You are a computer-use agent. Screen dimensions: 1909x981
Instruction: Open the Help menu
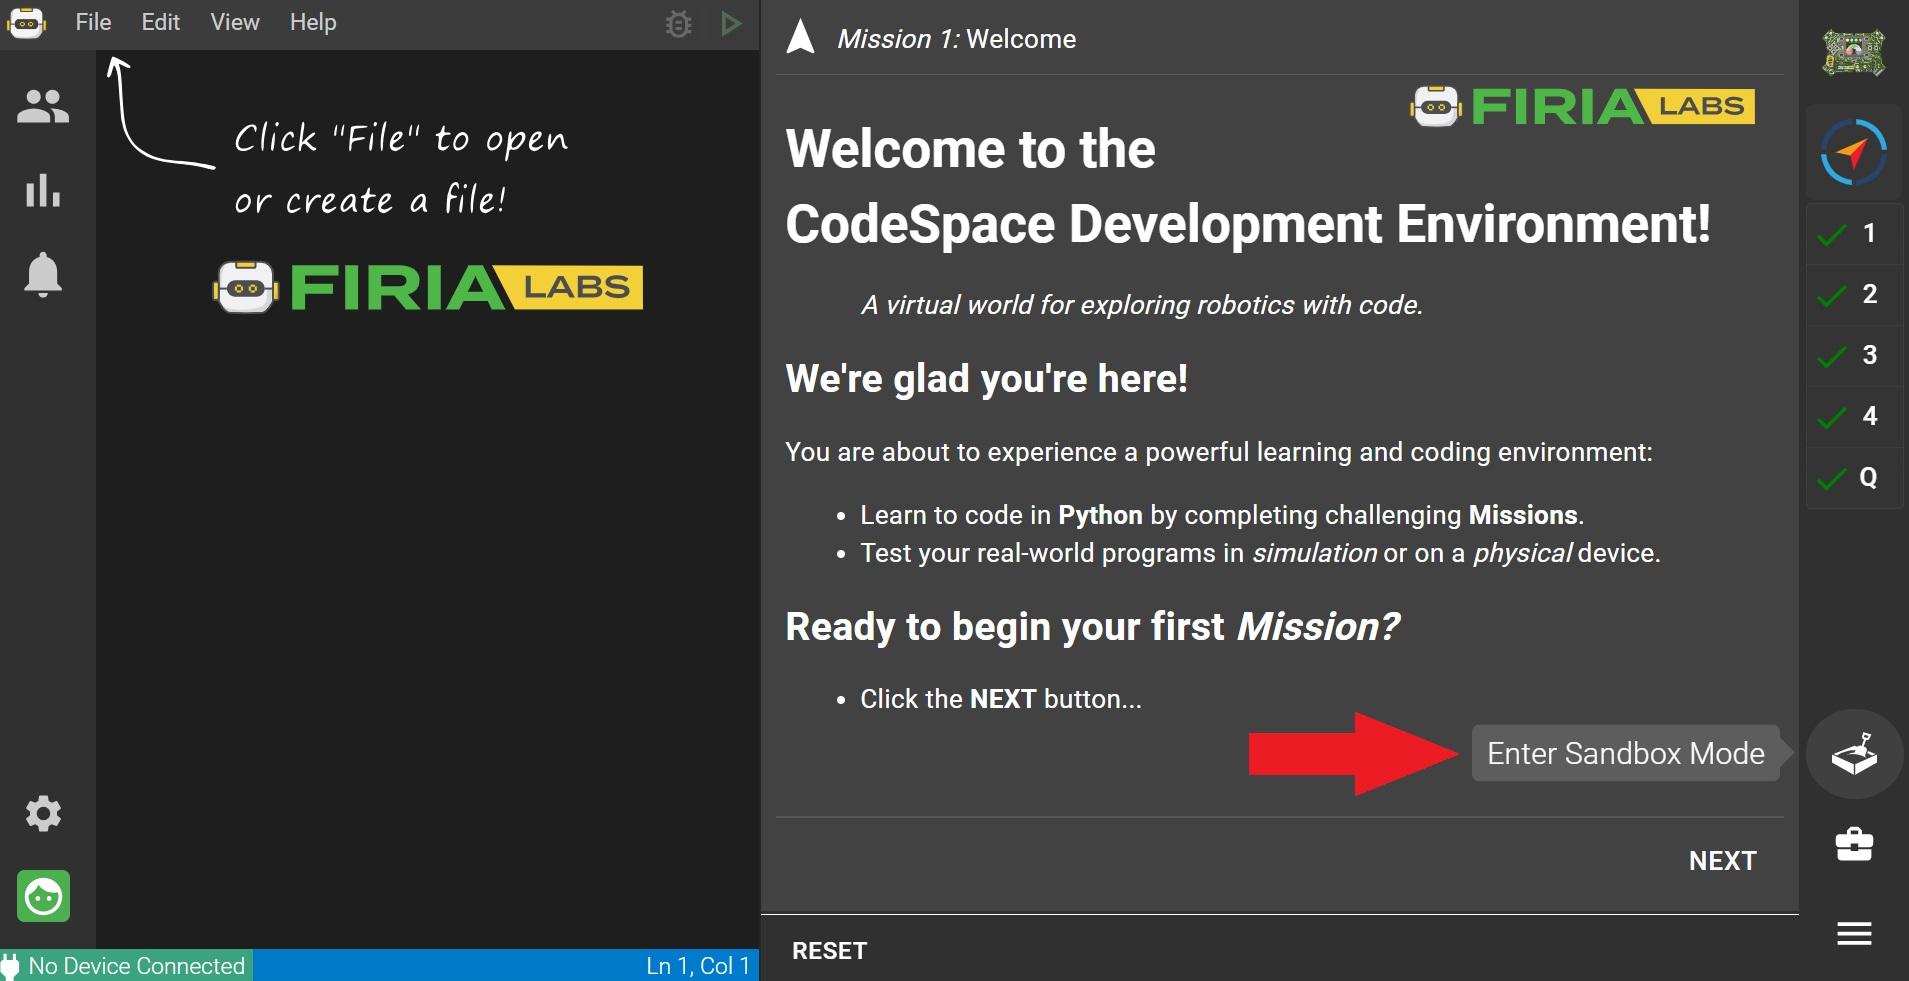tap(313, 22)
